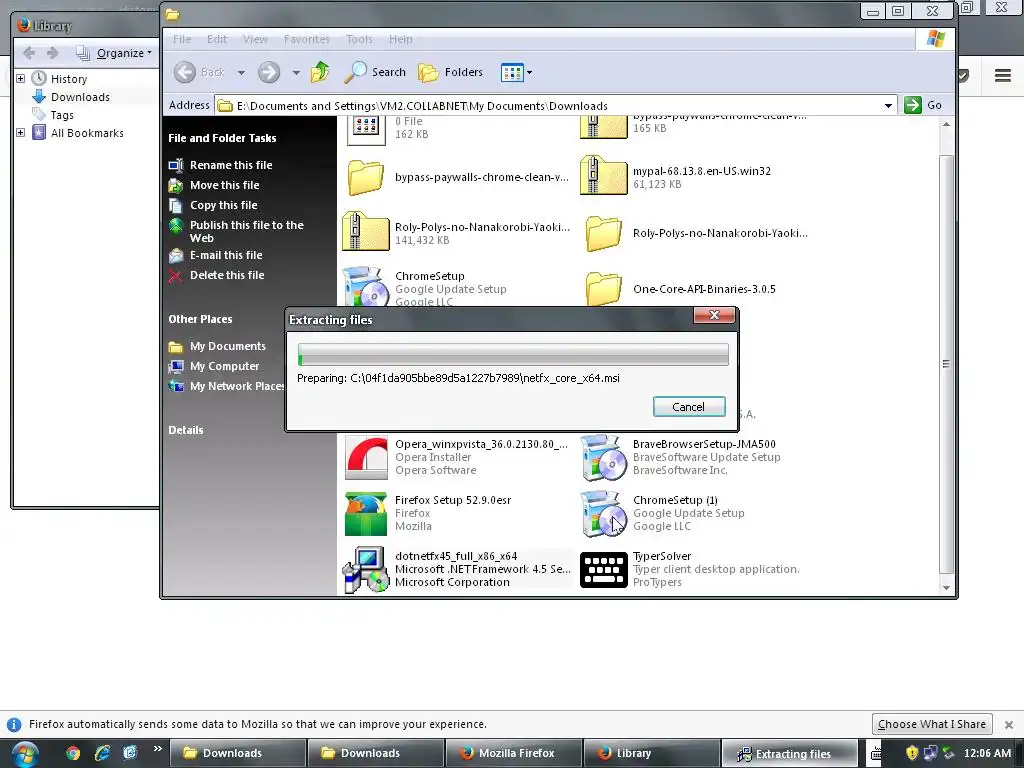The width and height of the screenshot is (1024, 768).
Task: Select the TyperSolver keyboard icon
Action: (603, 569)
